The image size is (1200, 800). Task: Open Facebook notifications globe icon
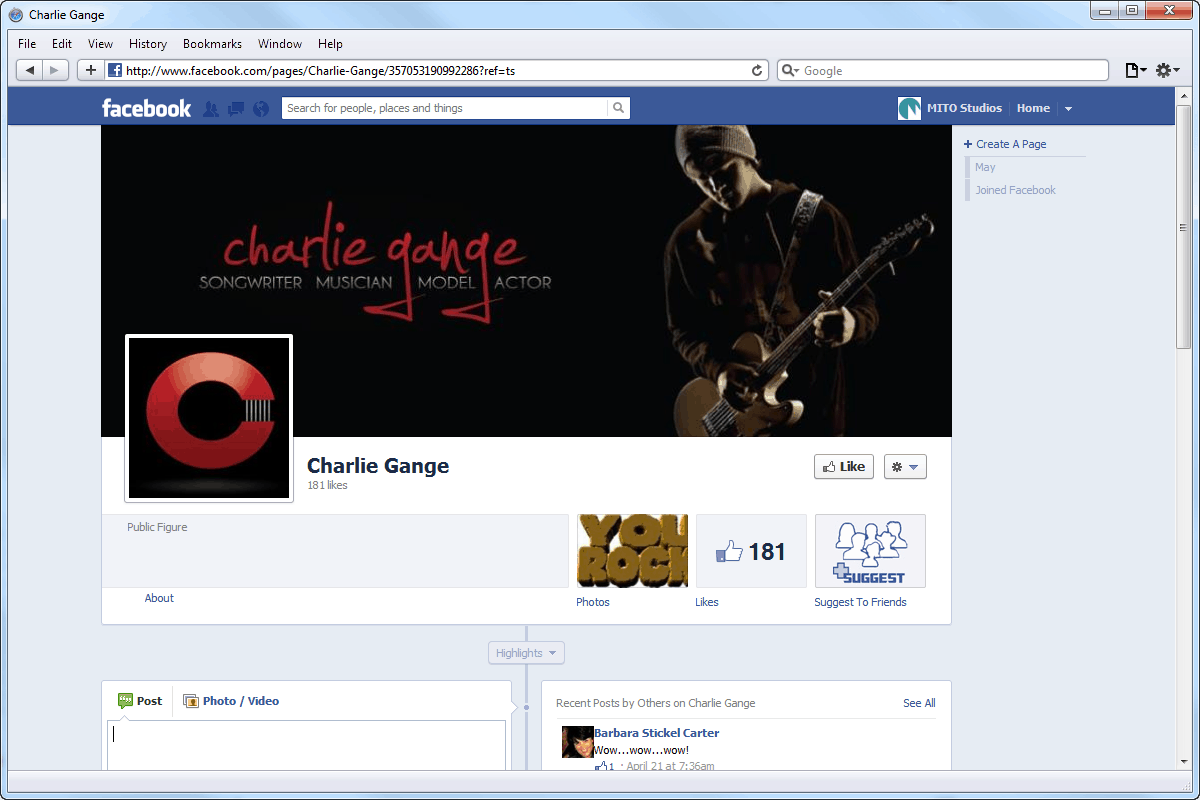pos(261,108)
